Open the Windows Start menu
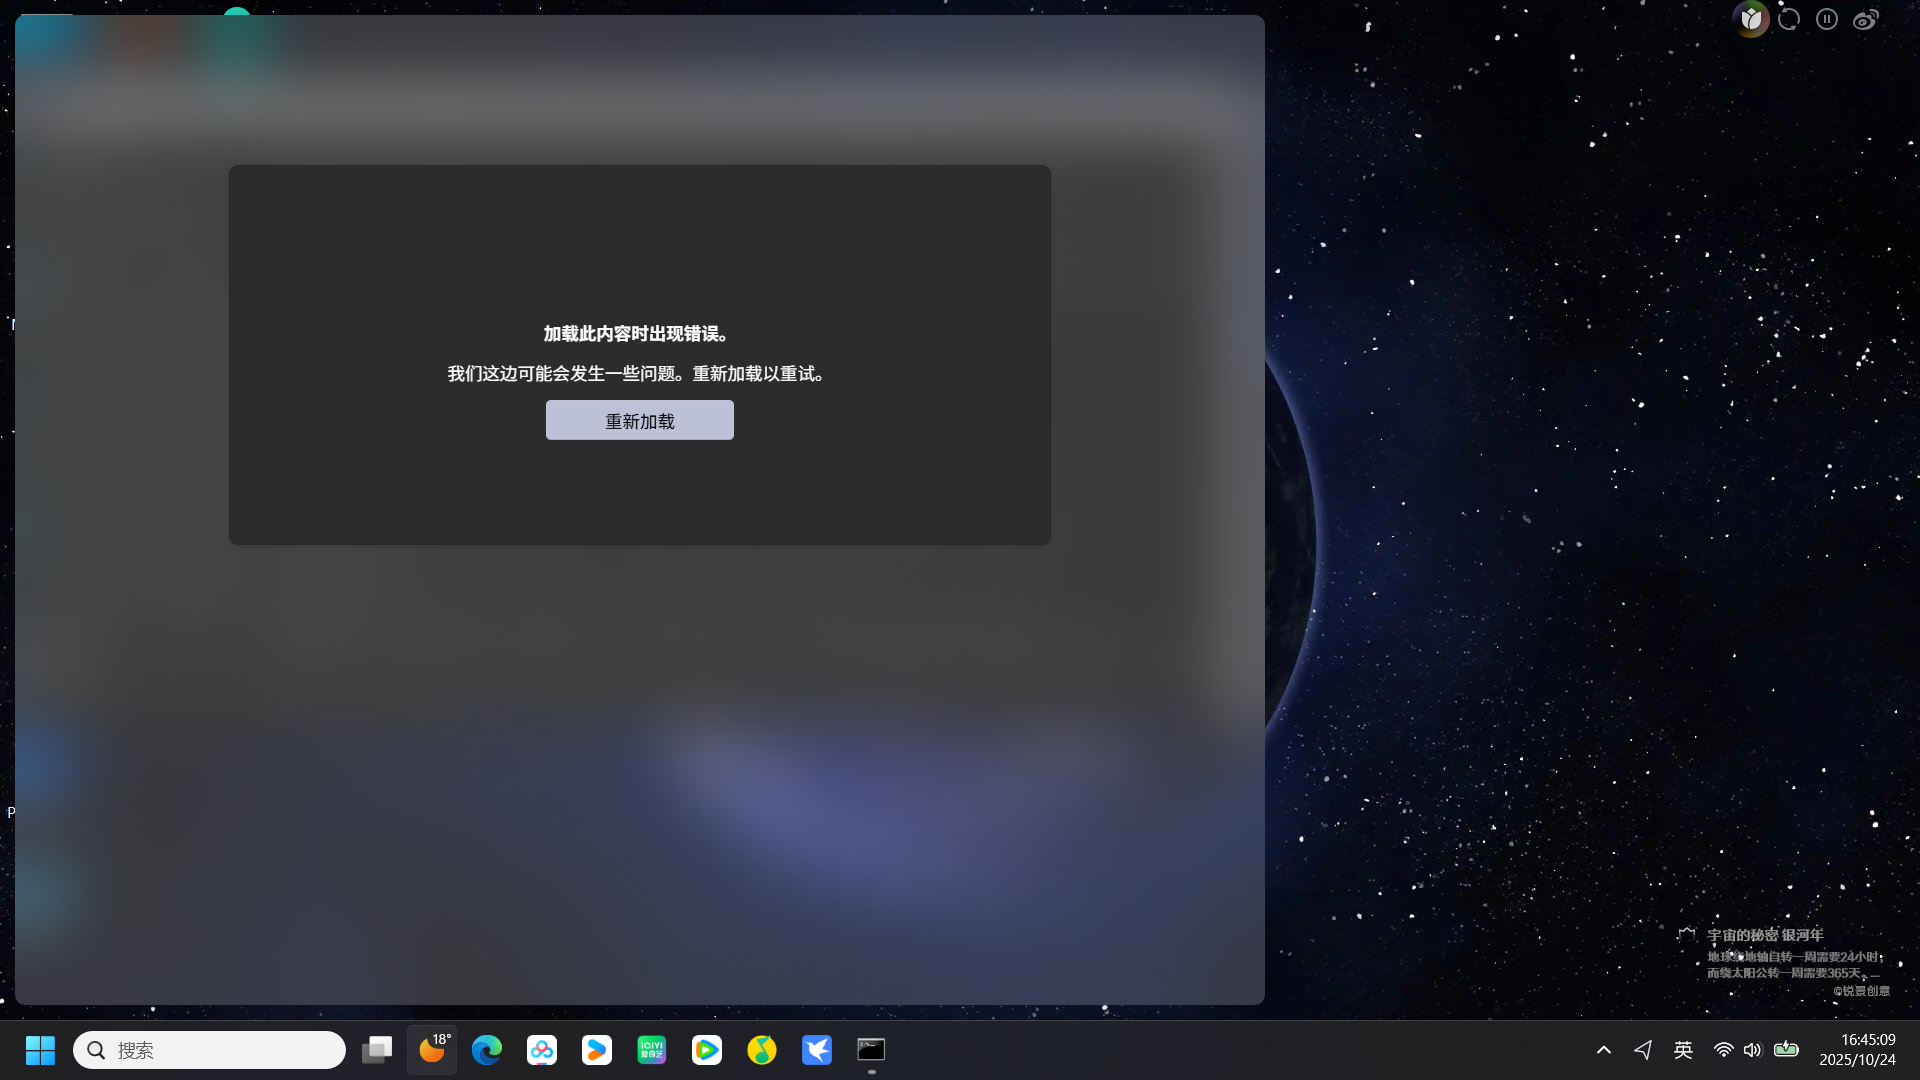Screen dimensions: 1920x1080 pos(40,1050)
